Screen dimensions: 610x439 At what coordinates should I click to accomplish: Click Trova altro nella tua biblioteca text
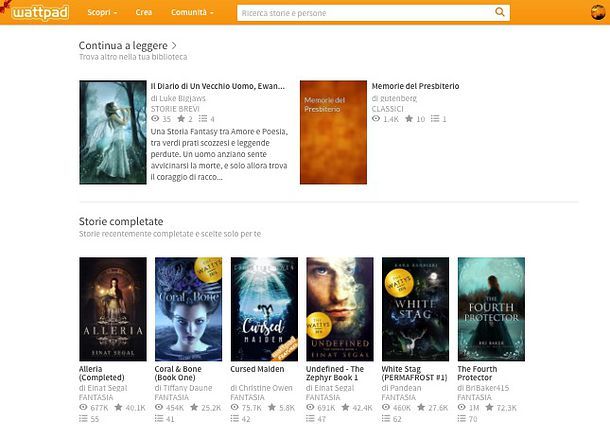133,57
